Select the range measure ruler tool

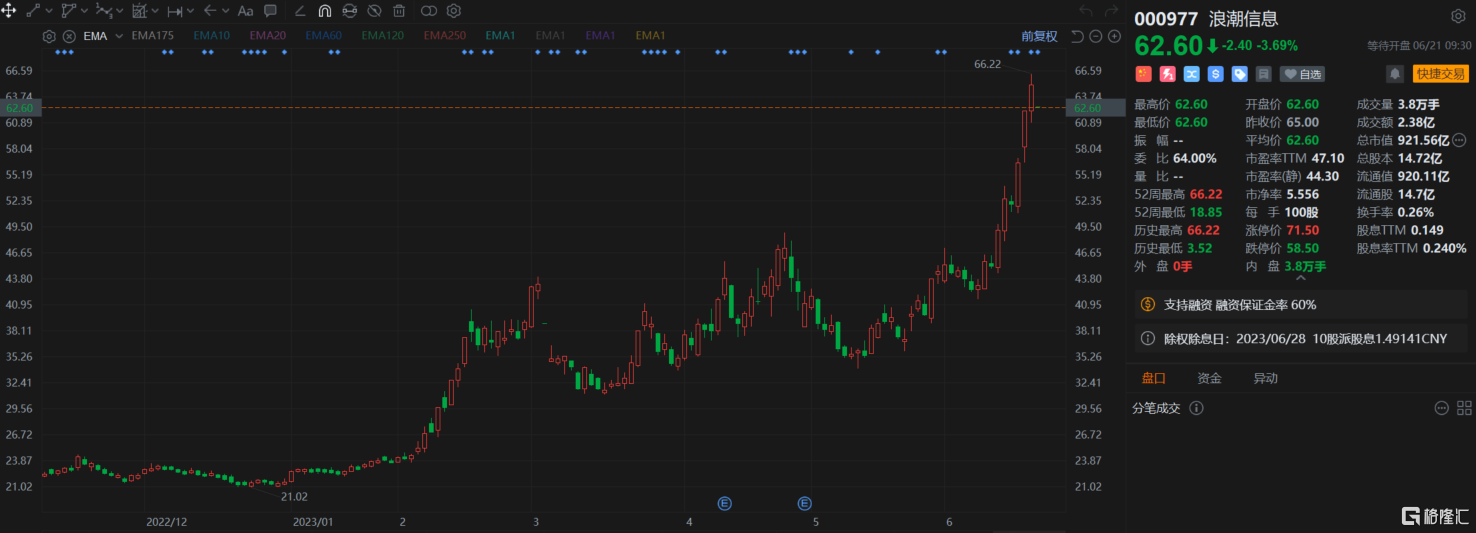[x=174, y=11]
